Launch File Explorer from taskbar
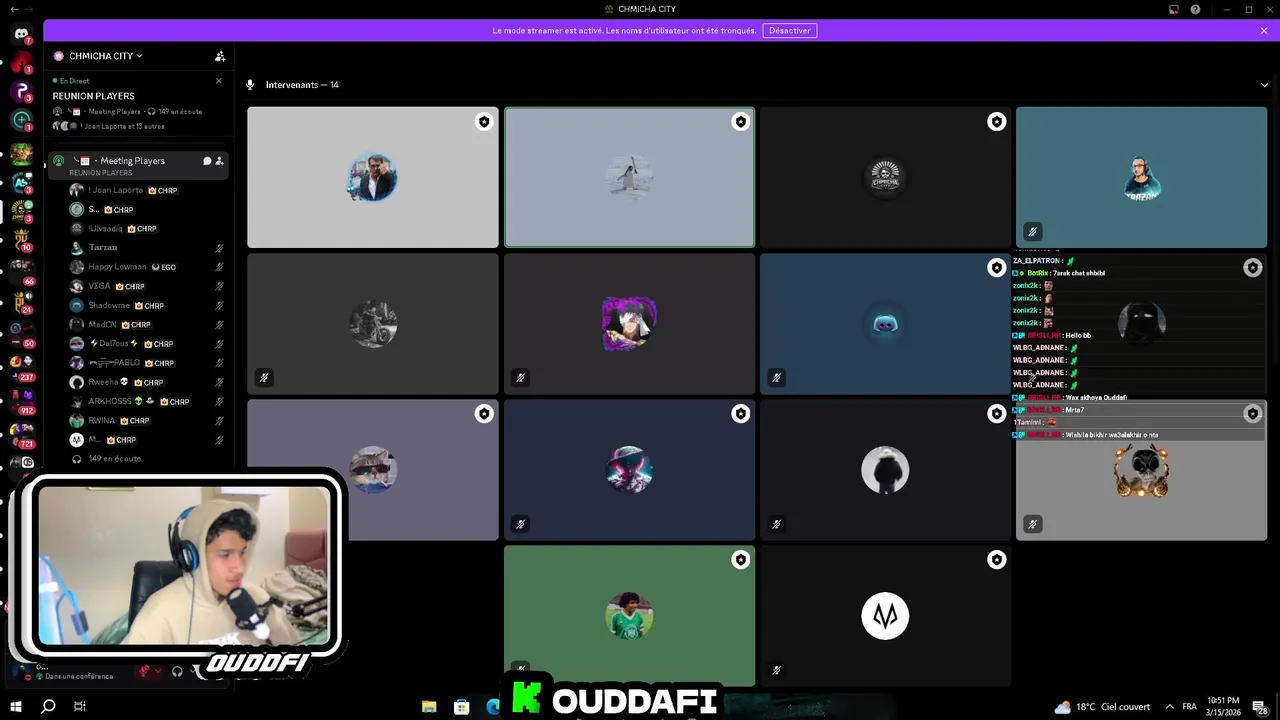 point(429,707)
